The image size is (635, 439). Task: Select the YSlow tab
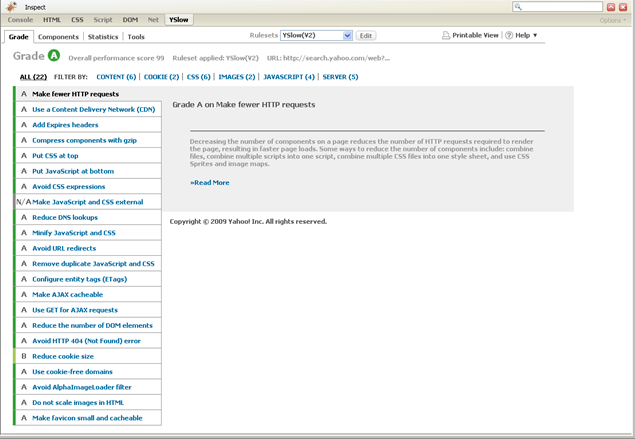coord(179,19)
